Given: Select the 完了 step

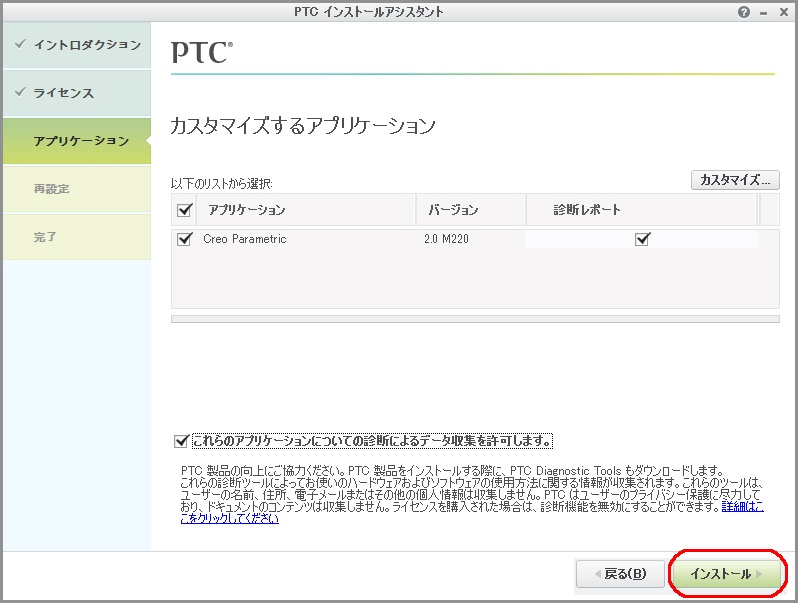Looking at the screenshot, I should pyautogui.click(x=77, y=237).
